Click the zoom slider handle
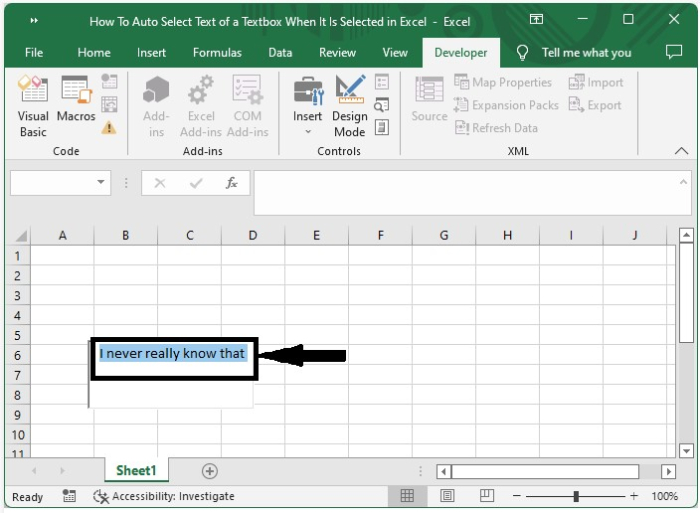 pyautogui.click(x=576, y=496)
